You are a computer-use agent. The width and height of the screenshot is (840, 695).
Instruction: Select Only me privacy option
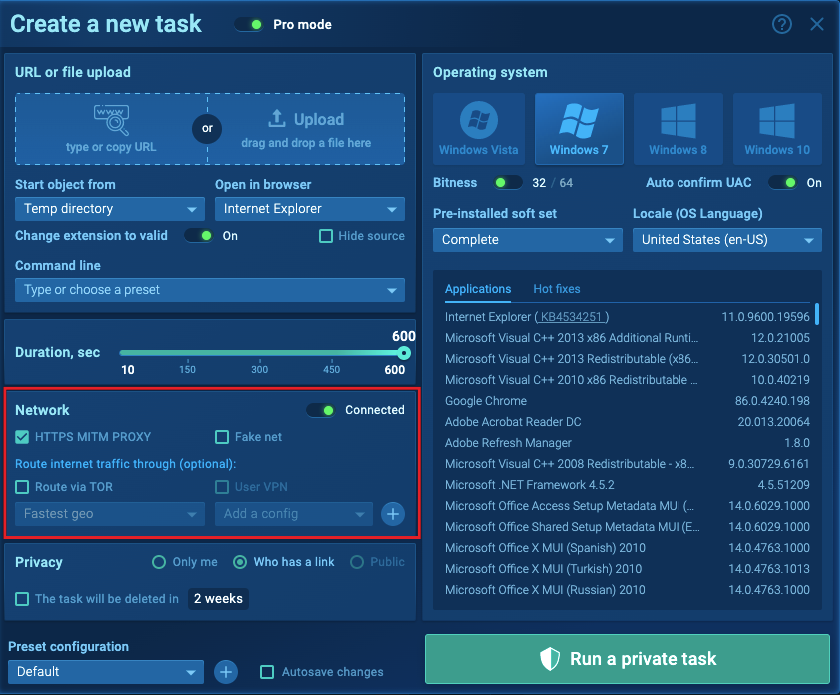(x=159, y=562)
